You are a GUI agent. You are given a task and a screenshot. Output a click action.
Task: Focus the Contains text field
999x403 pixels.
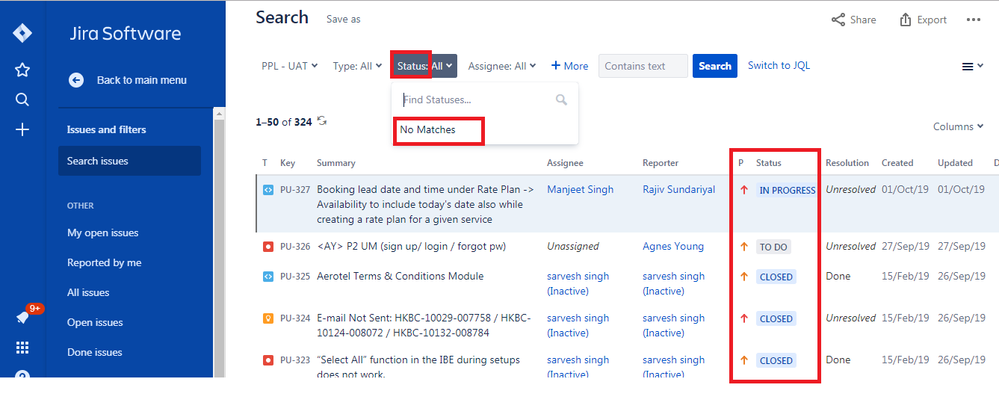point(643,66)
